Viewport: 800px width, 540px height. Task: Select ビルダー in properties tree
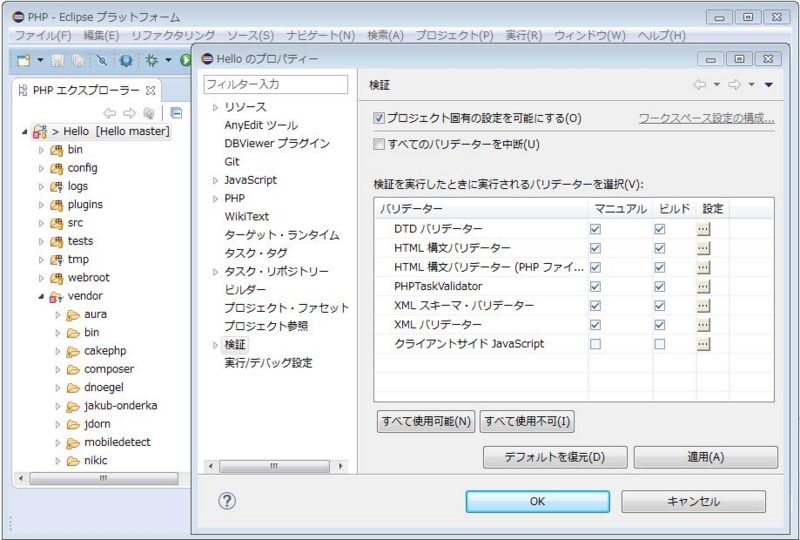245,290
